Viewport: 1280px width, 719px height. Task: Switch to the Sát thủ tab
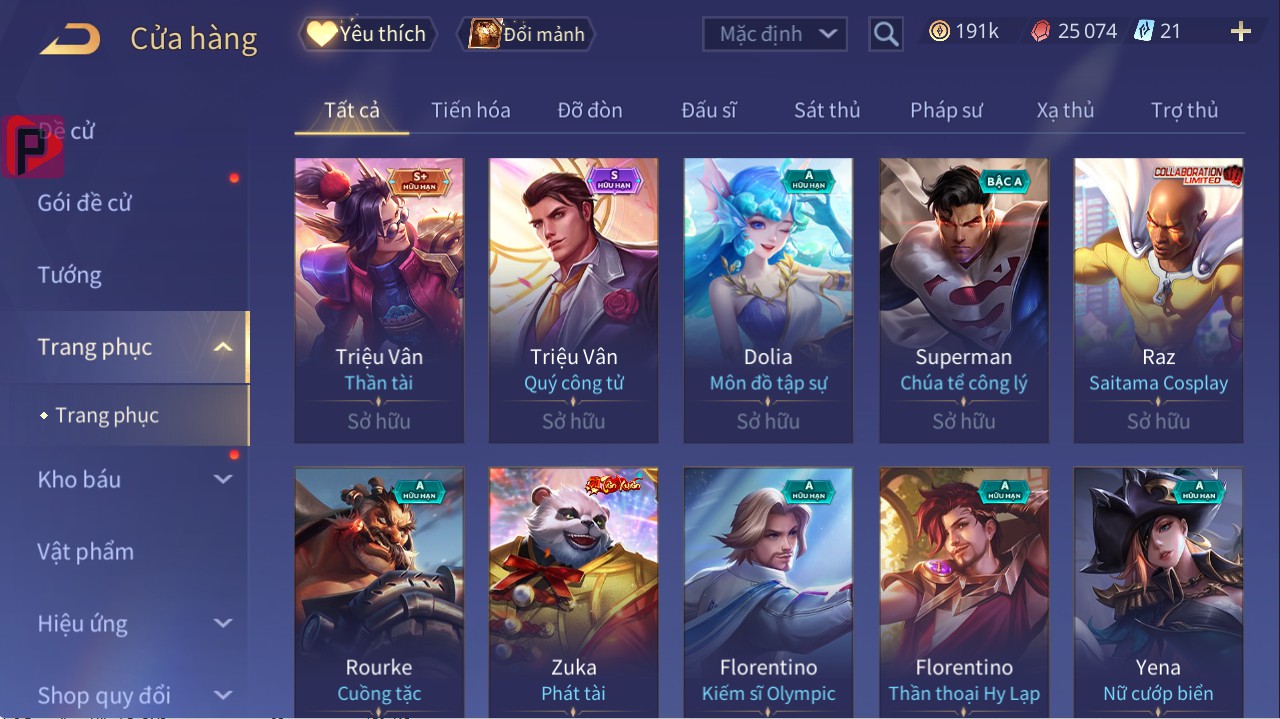(827, 110)
